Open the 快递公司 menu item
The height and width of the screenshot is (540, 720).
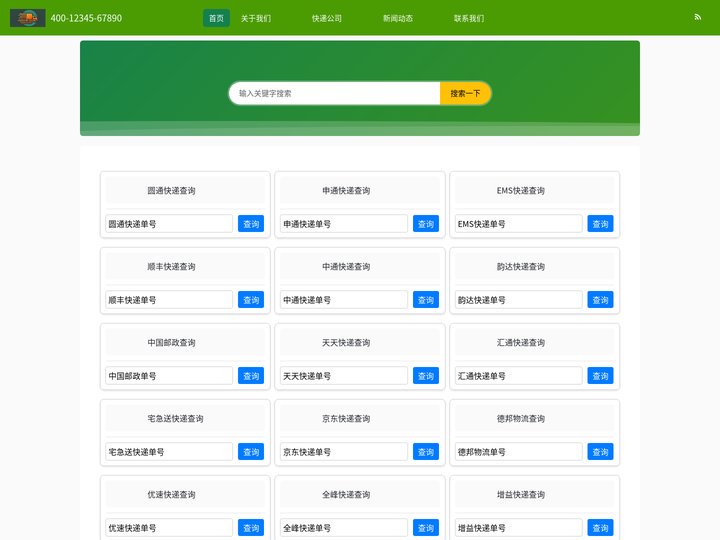pos(327,18)
